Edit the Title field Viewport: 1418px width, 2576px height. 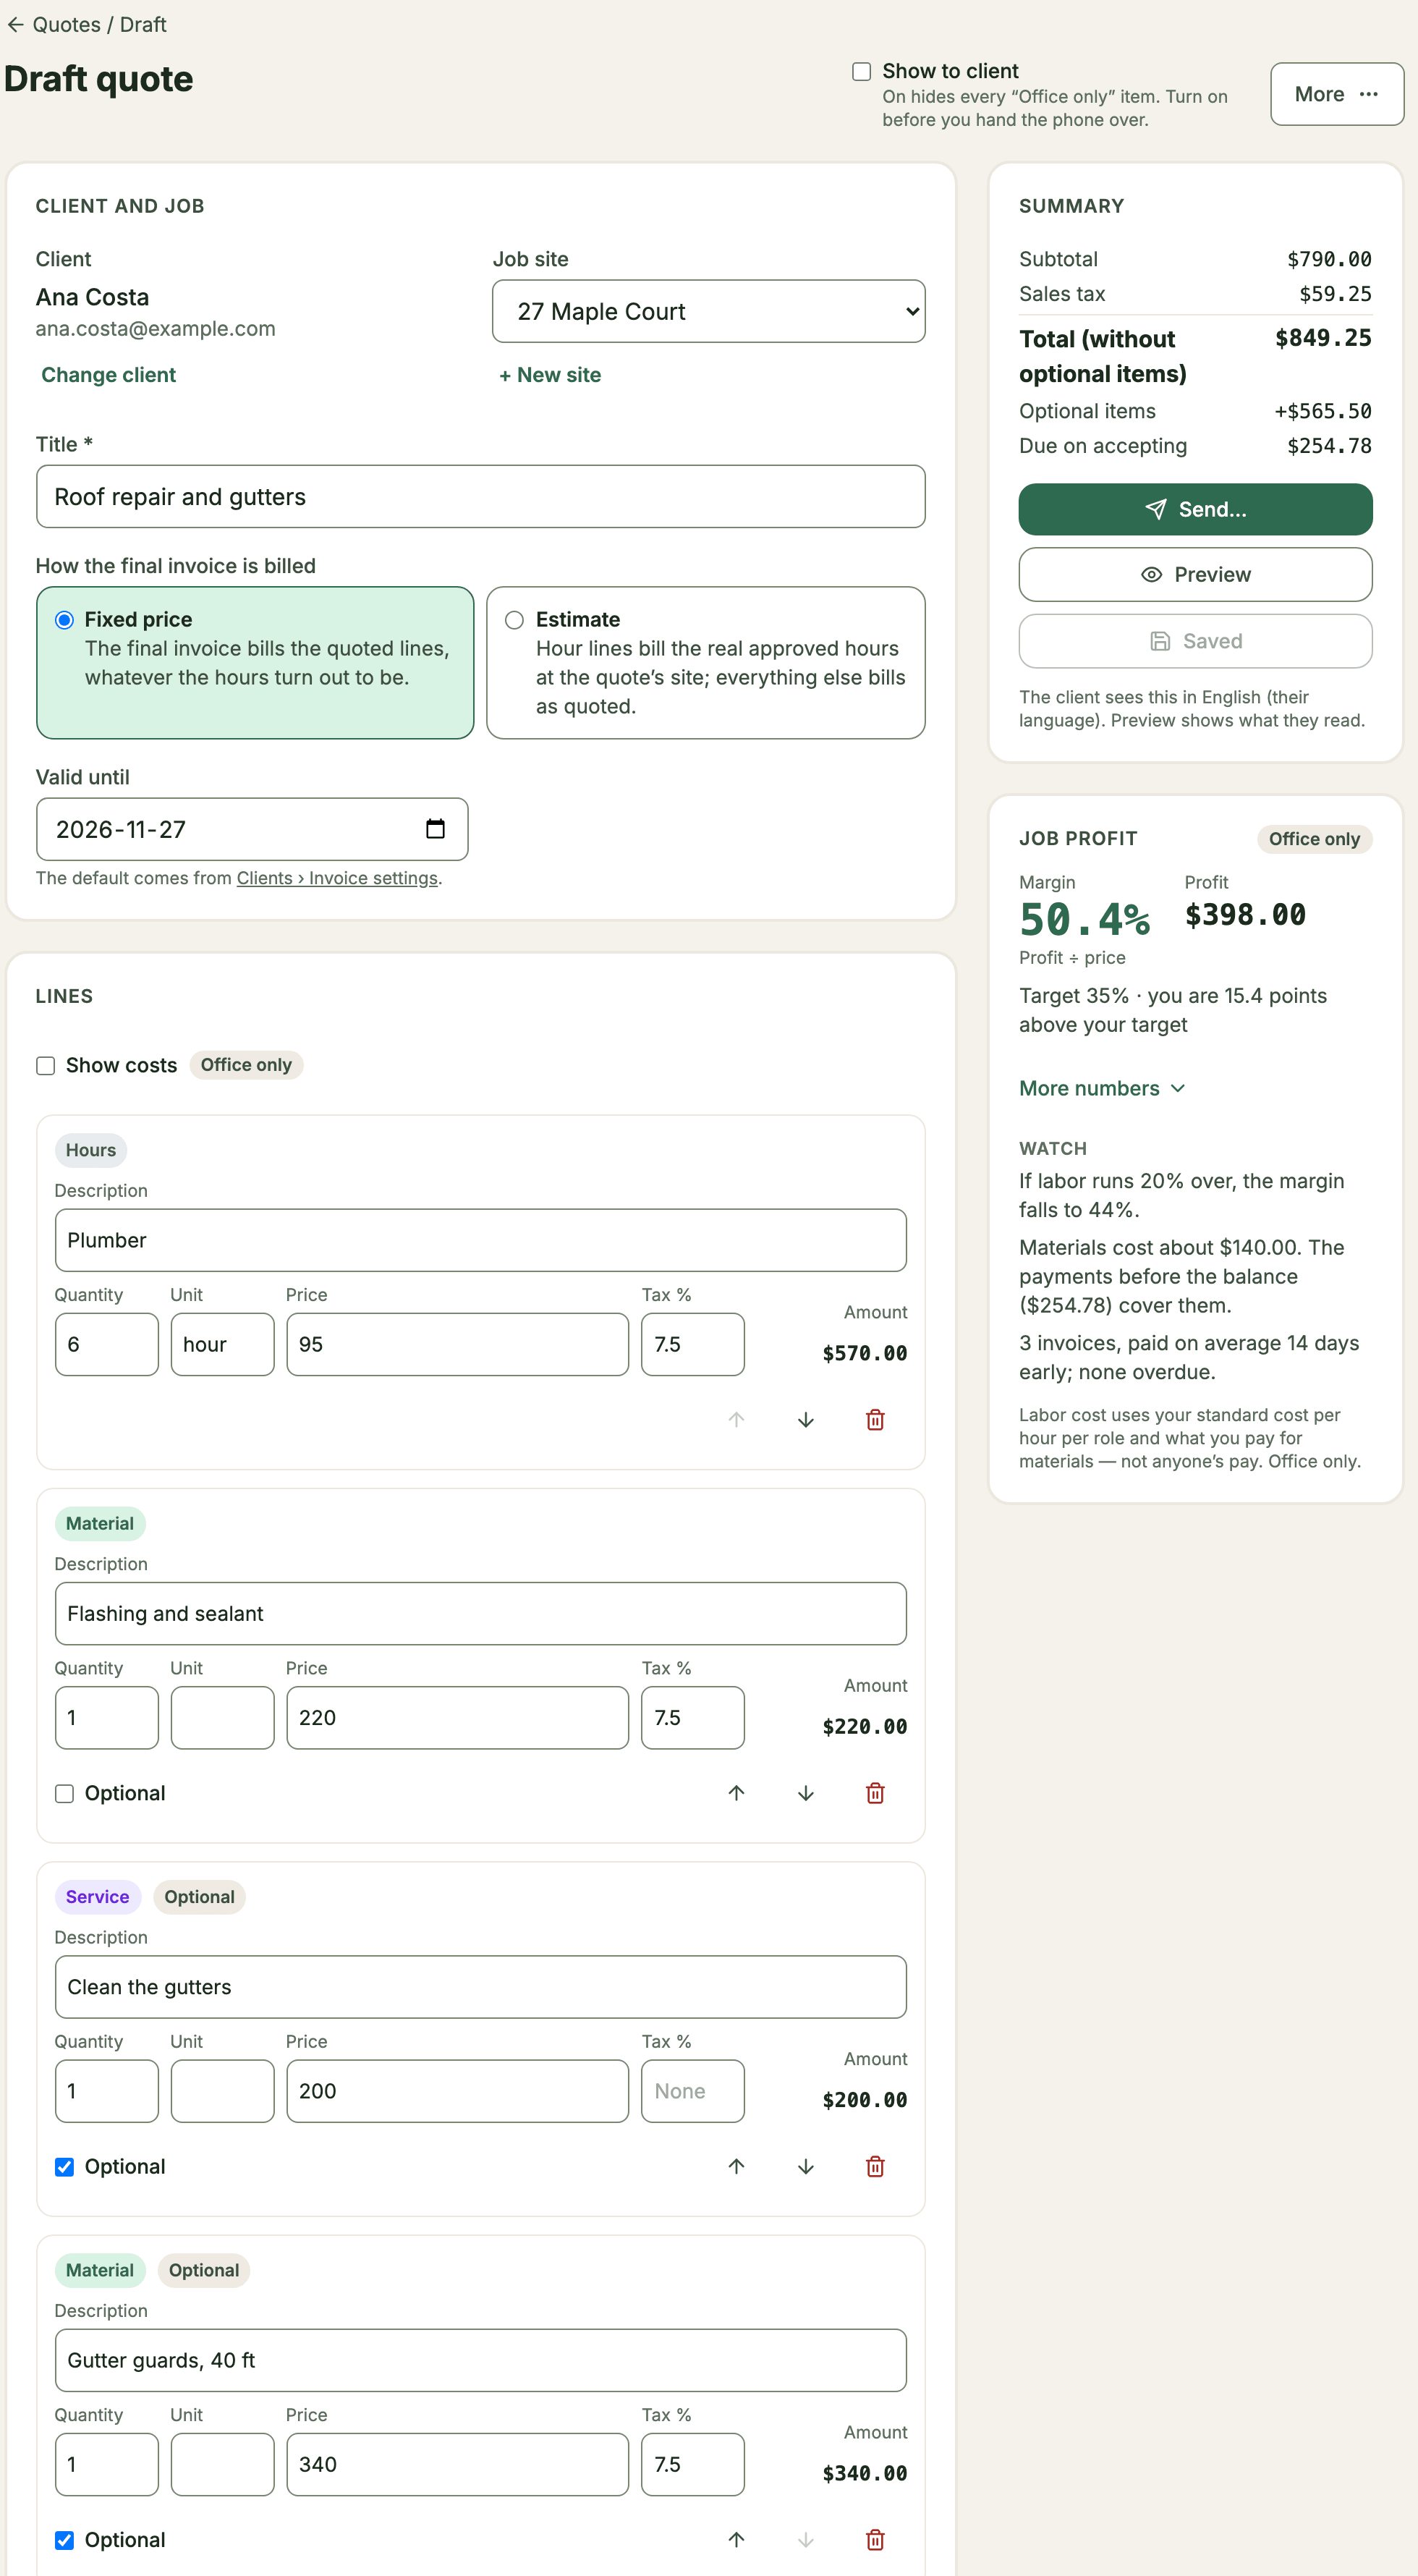click(480, 497)
